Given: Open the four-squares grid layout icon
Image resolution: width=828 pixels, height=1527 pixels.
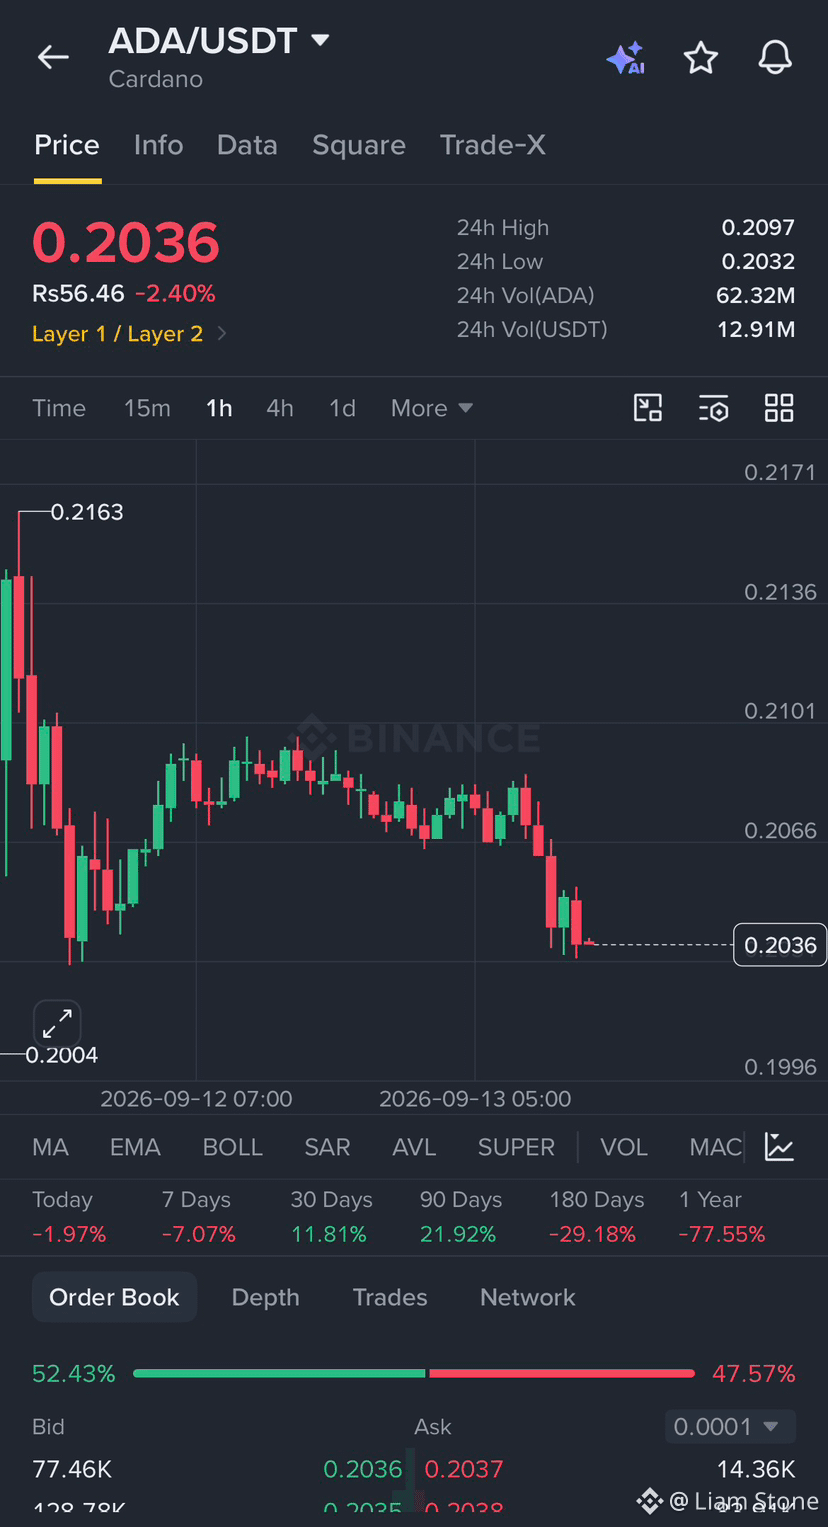Looking at the screenshot, I should click(779, 408).
